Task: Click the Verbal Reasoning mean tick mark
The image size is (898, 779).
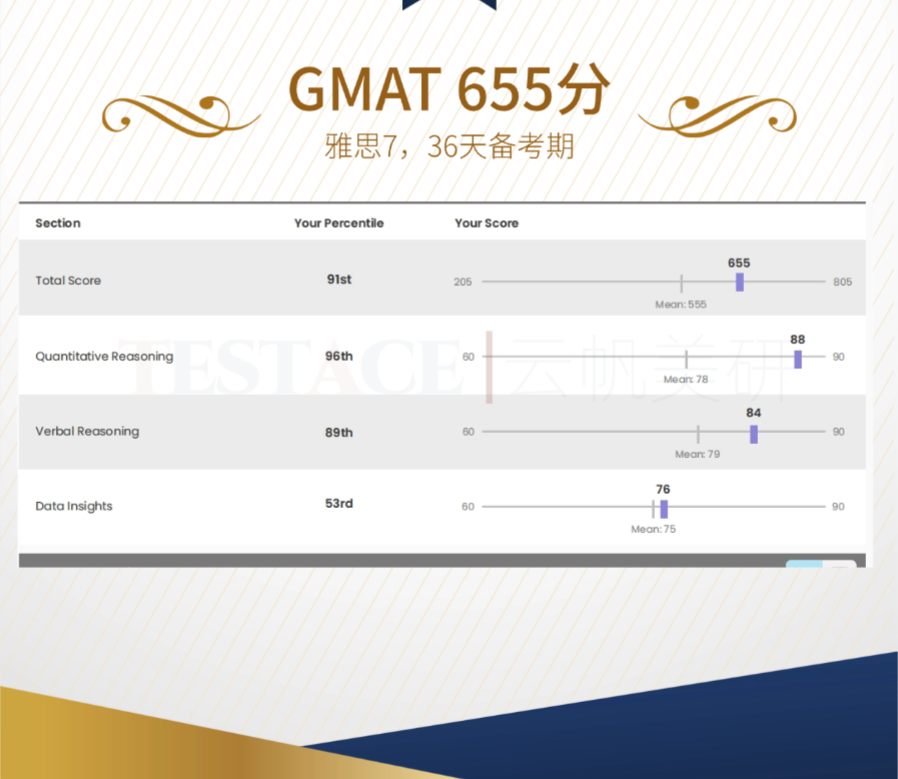Action: pos(698,433)
